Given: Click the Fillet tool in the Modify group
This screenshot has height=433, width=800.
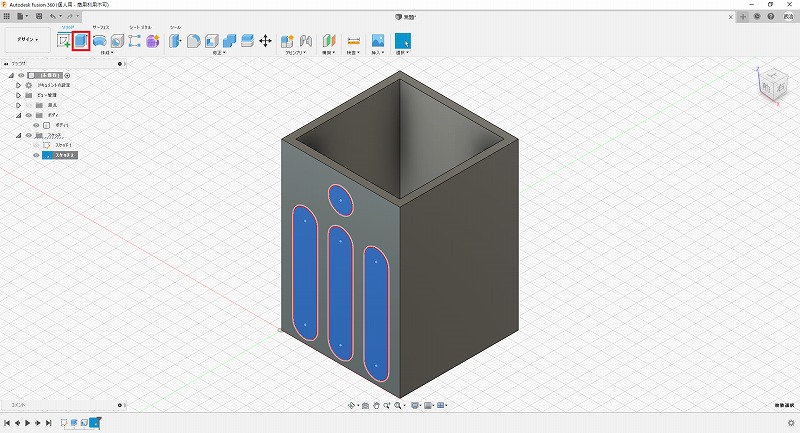Looking at the screenshot, I should 194,41.
